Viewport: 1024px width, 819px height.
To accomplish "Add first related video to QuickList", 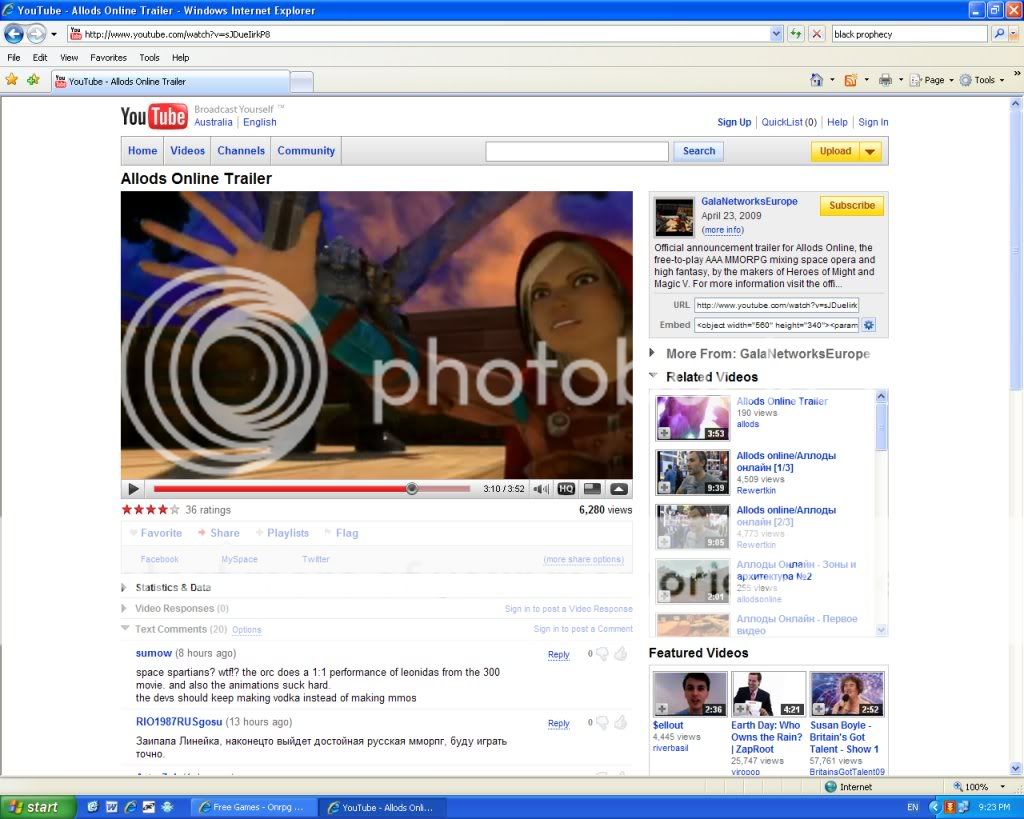I will 663,433.
